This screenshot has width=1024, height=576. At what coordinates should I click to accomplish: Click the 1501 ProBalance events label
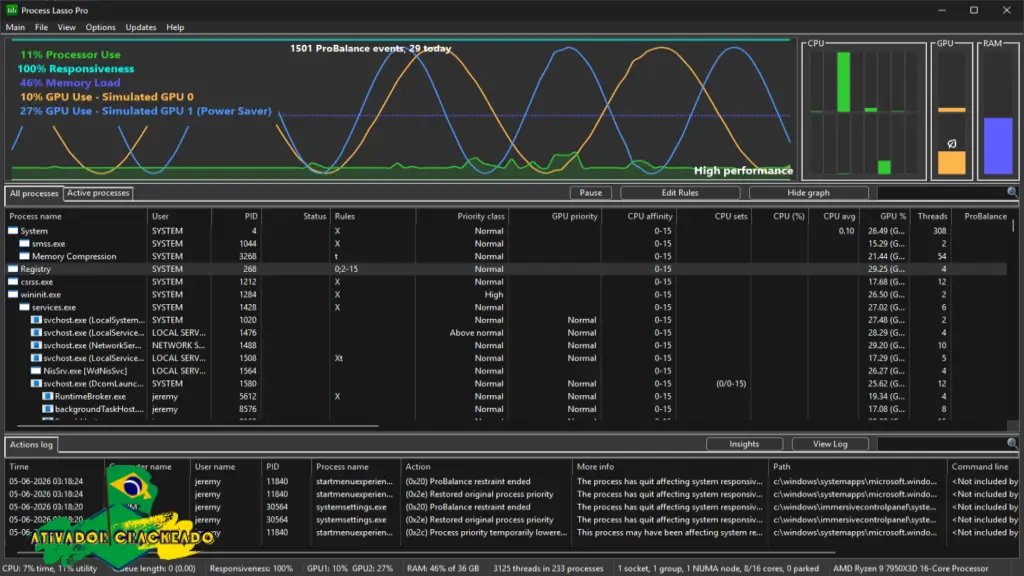click(370, 48)
